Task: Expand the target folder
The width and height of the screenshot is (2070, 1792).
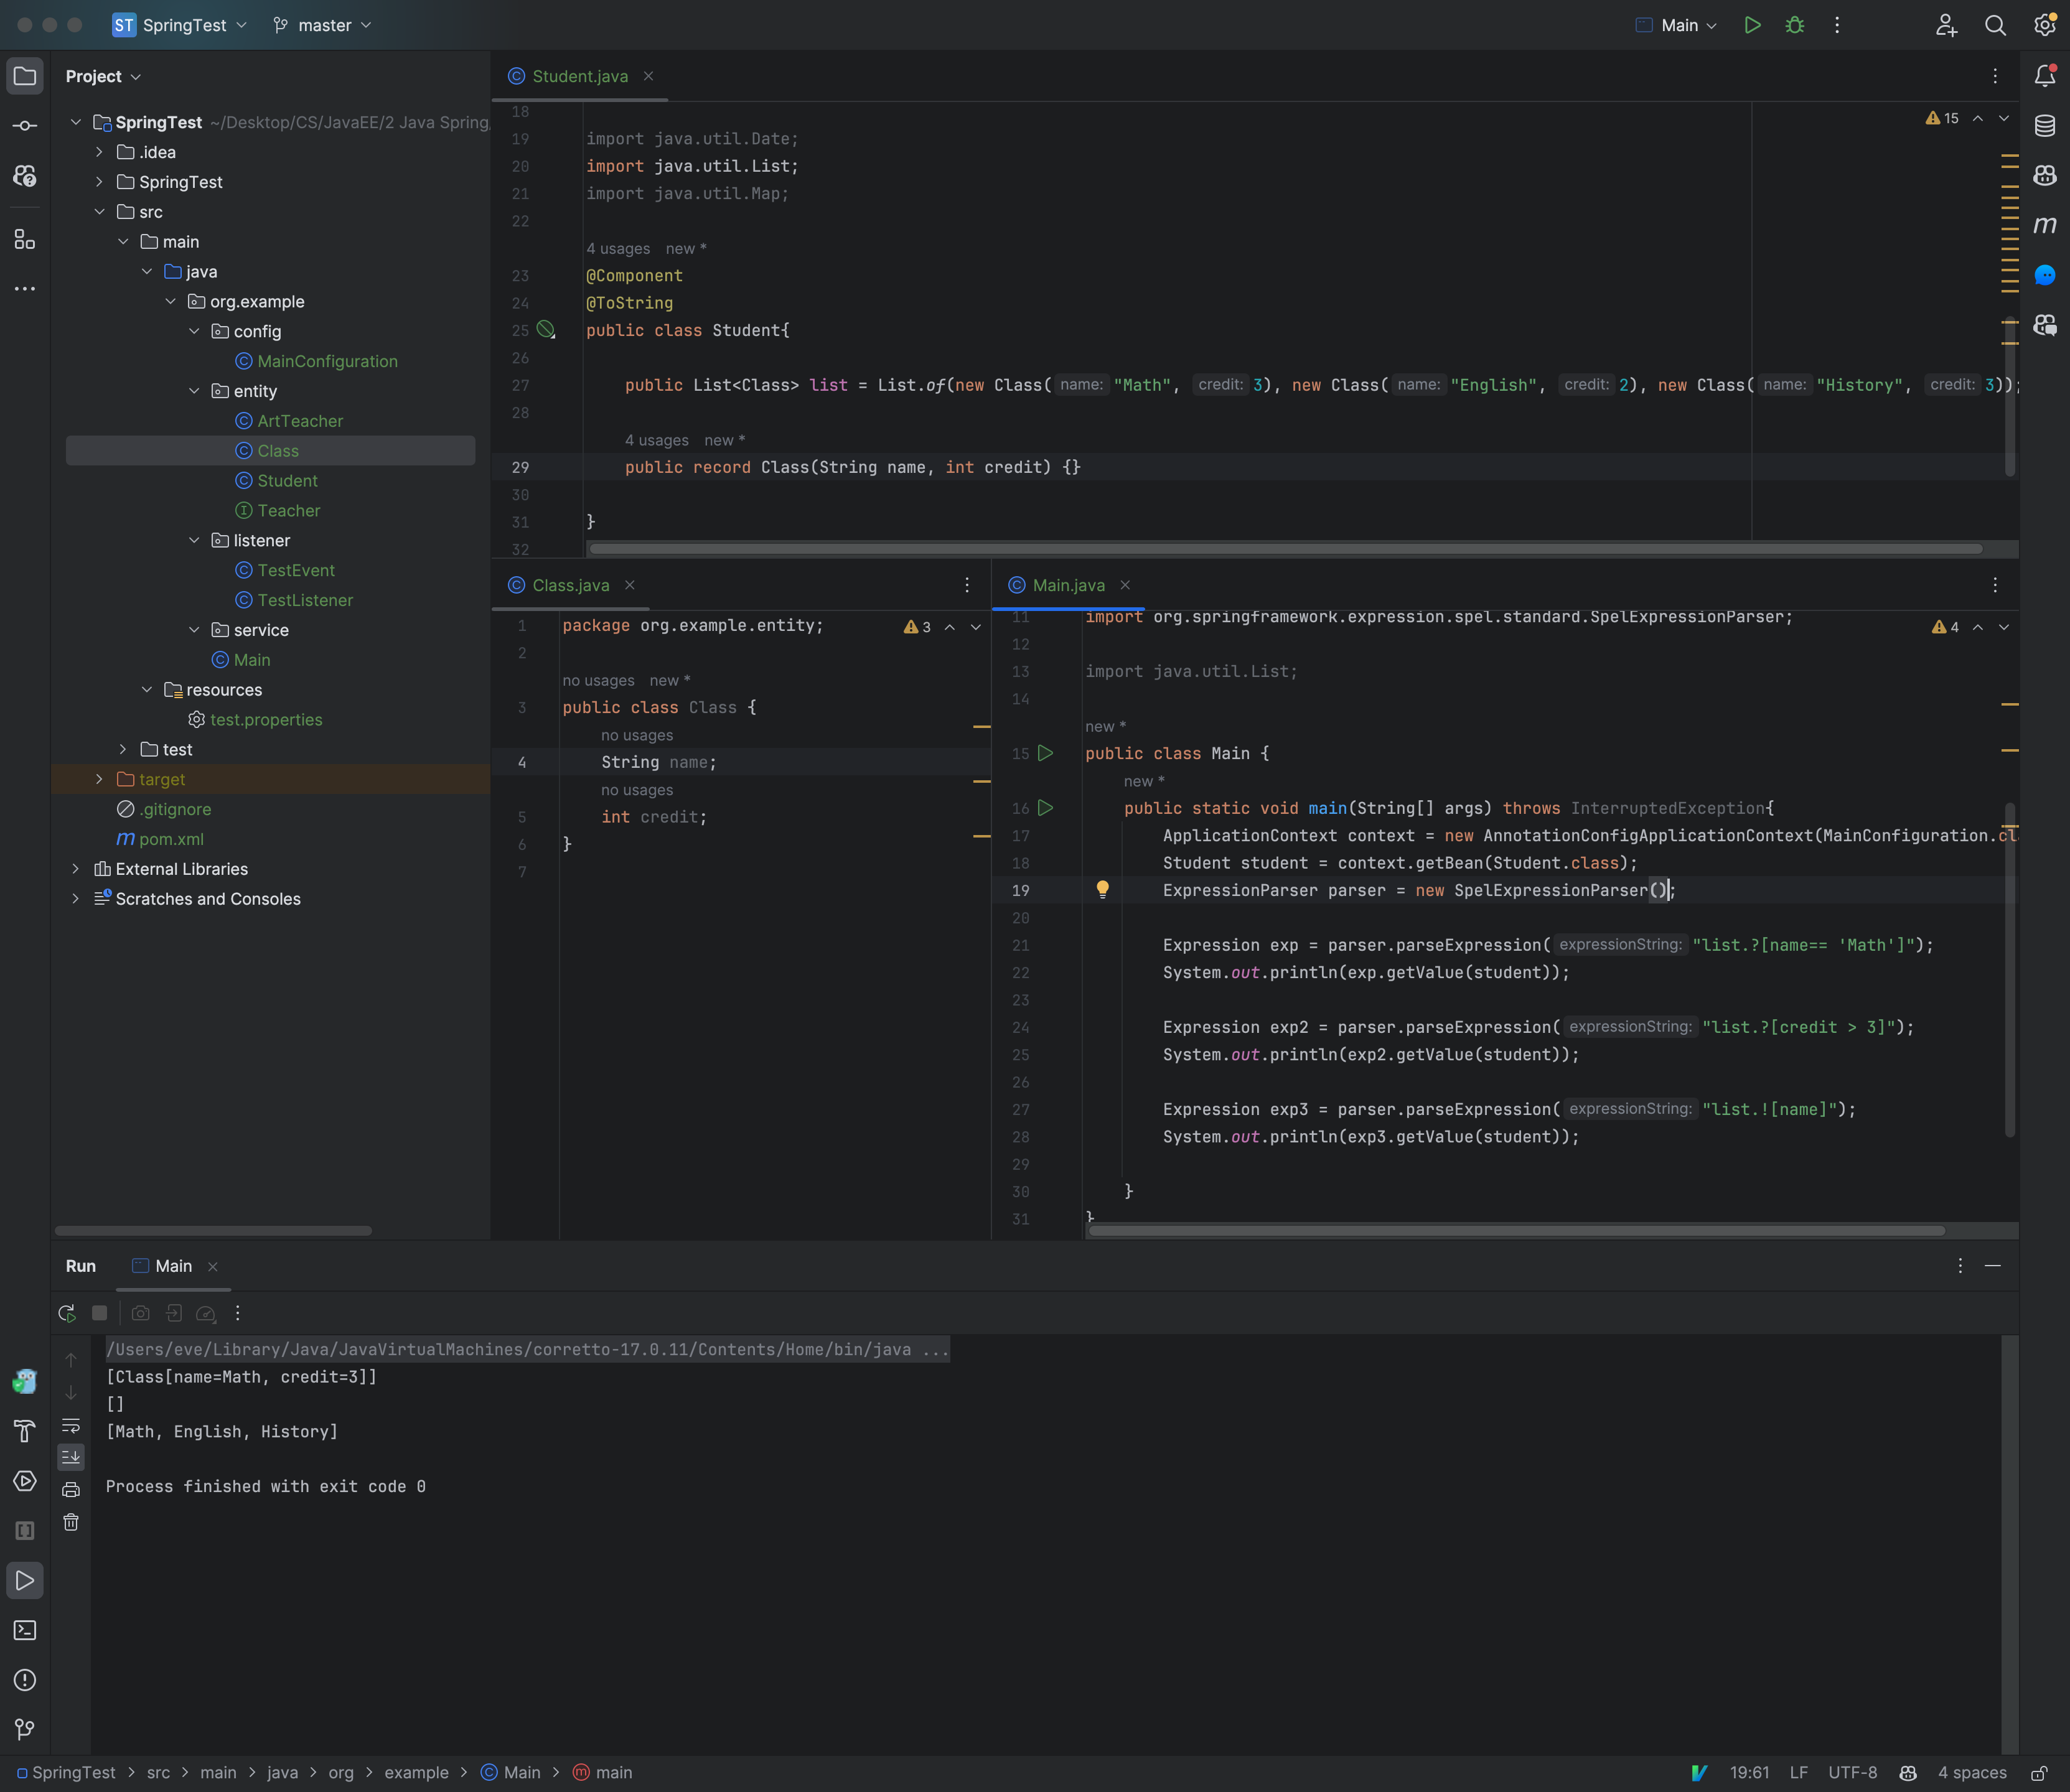Action: tap(99, 779)
